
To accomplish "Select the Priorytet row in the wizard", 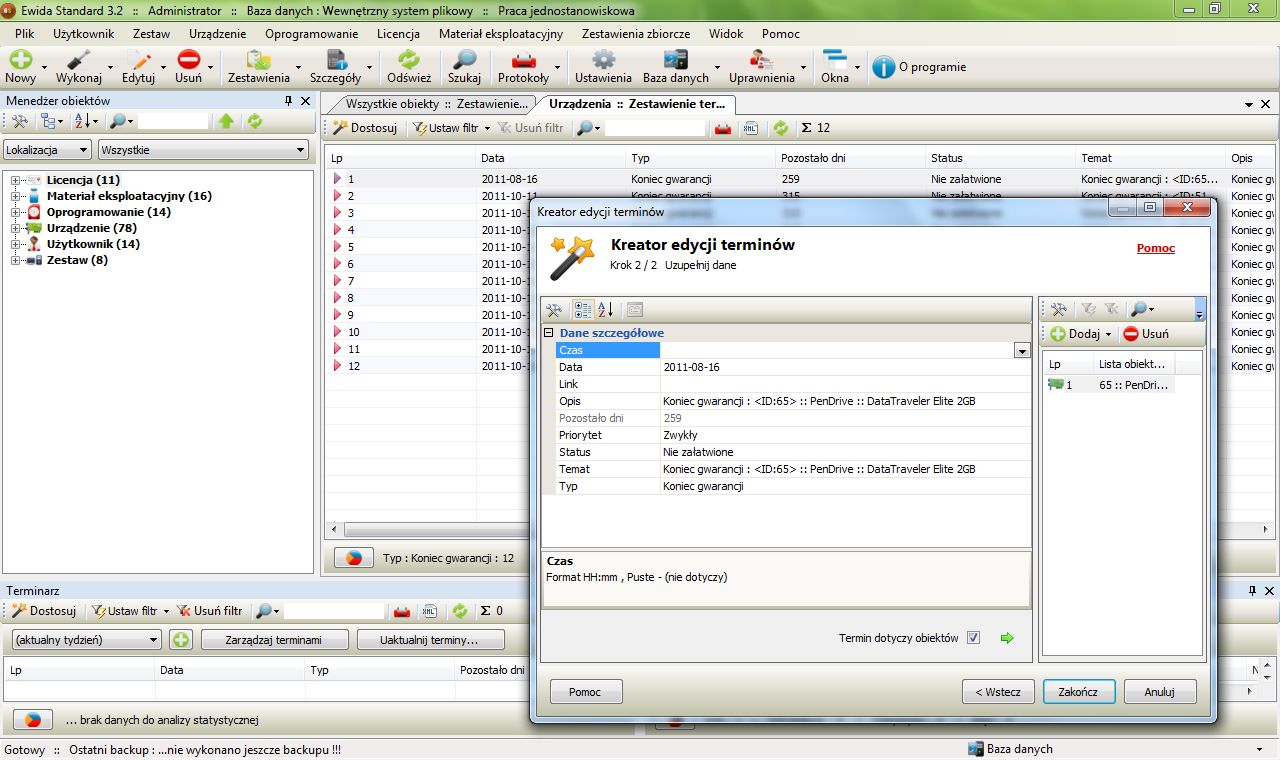I will coord(793,435).
